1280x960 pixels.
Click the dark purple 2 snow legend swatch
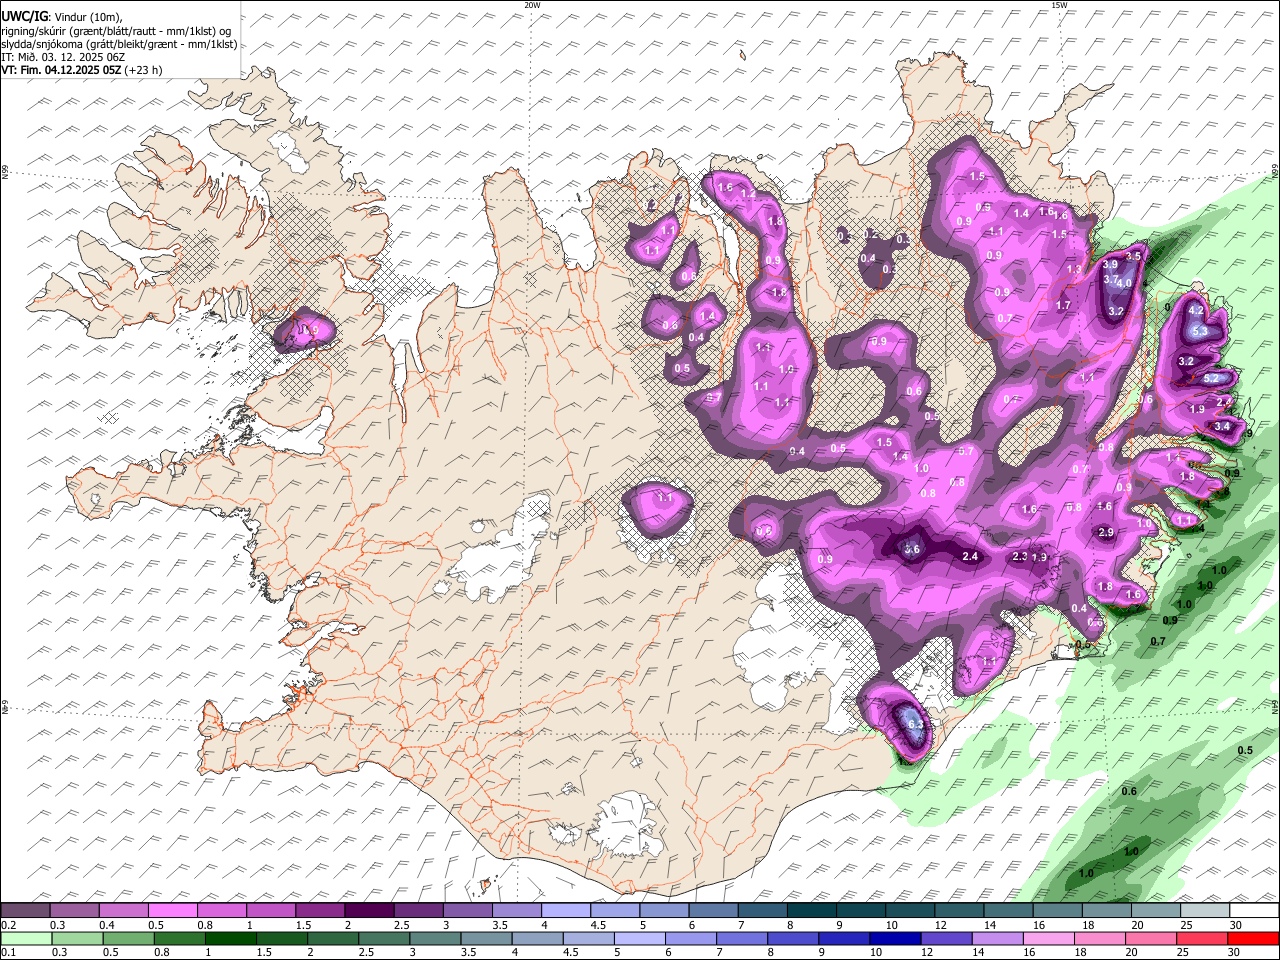[368, 911]
